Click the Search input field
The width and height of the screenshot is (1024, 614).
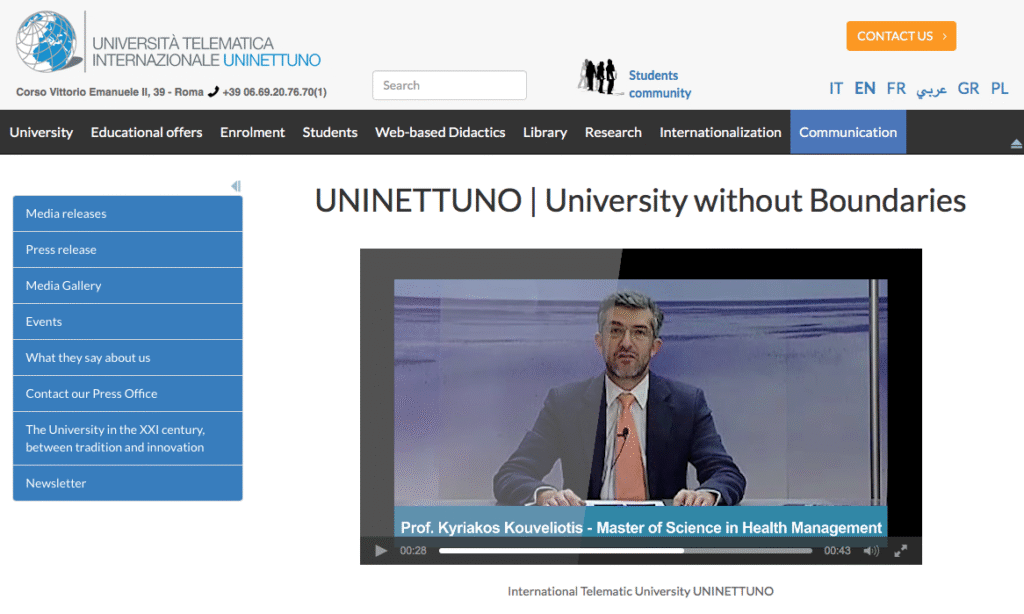click(x=449, y=85)
